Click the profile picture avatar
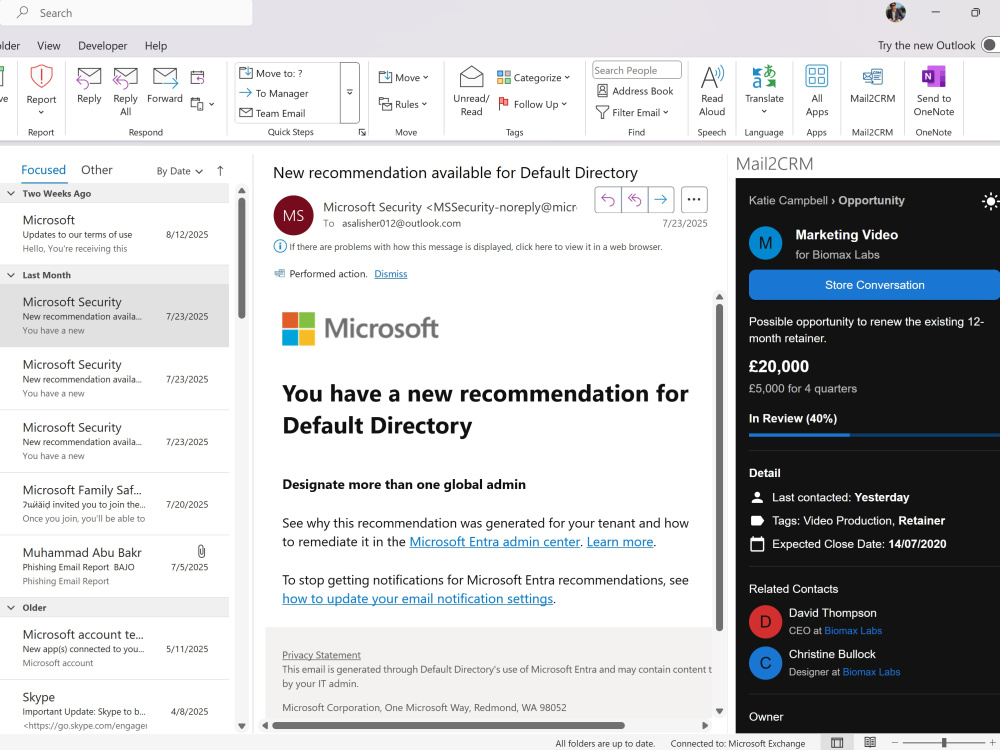Screen dimensions: 1000x750 (895, 12)
